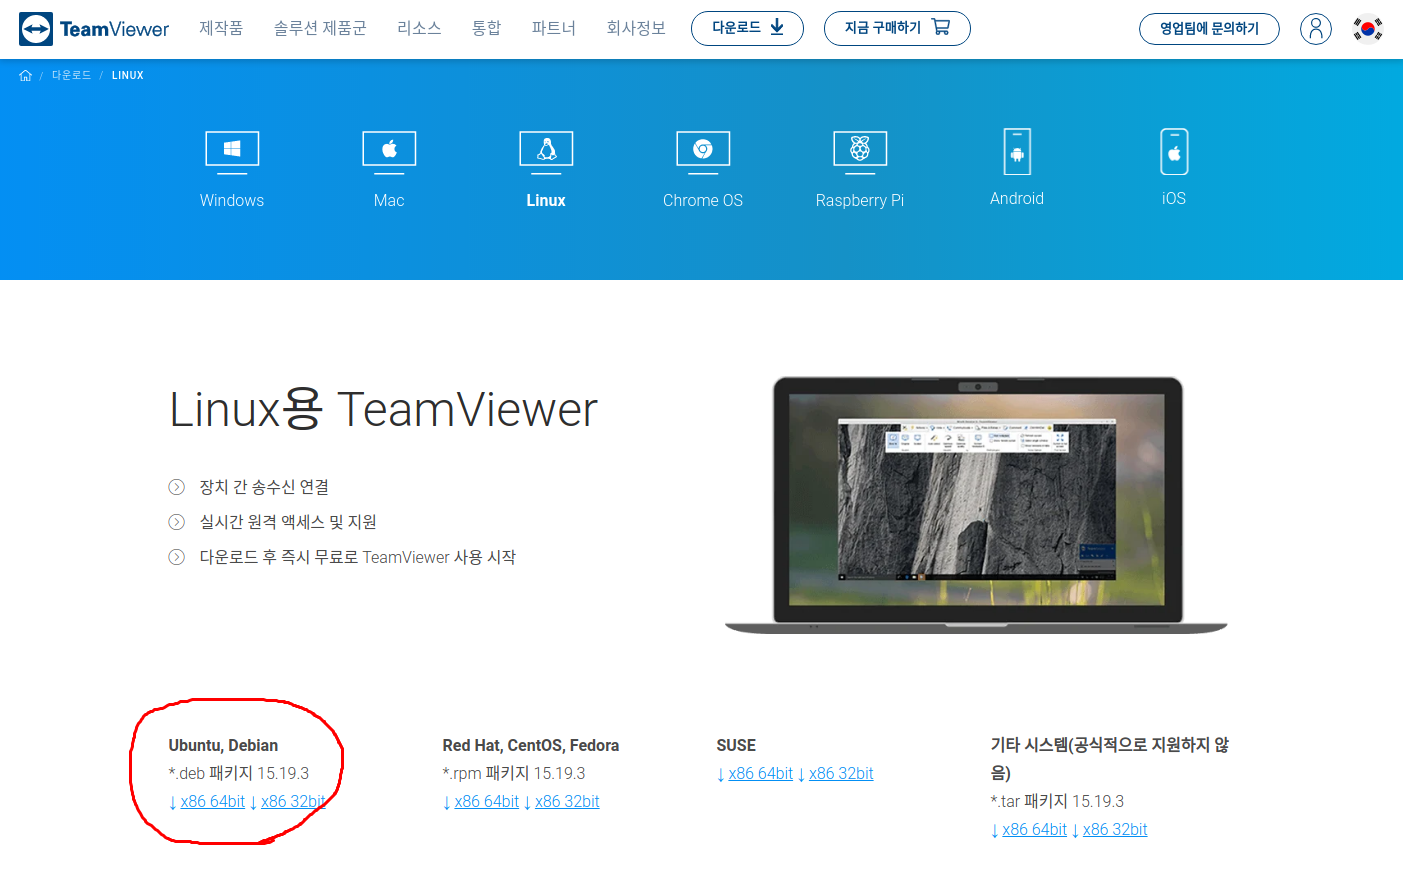Open the 리소스 menu
The image size is (1403, 871).
[x=419, y=28]
